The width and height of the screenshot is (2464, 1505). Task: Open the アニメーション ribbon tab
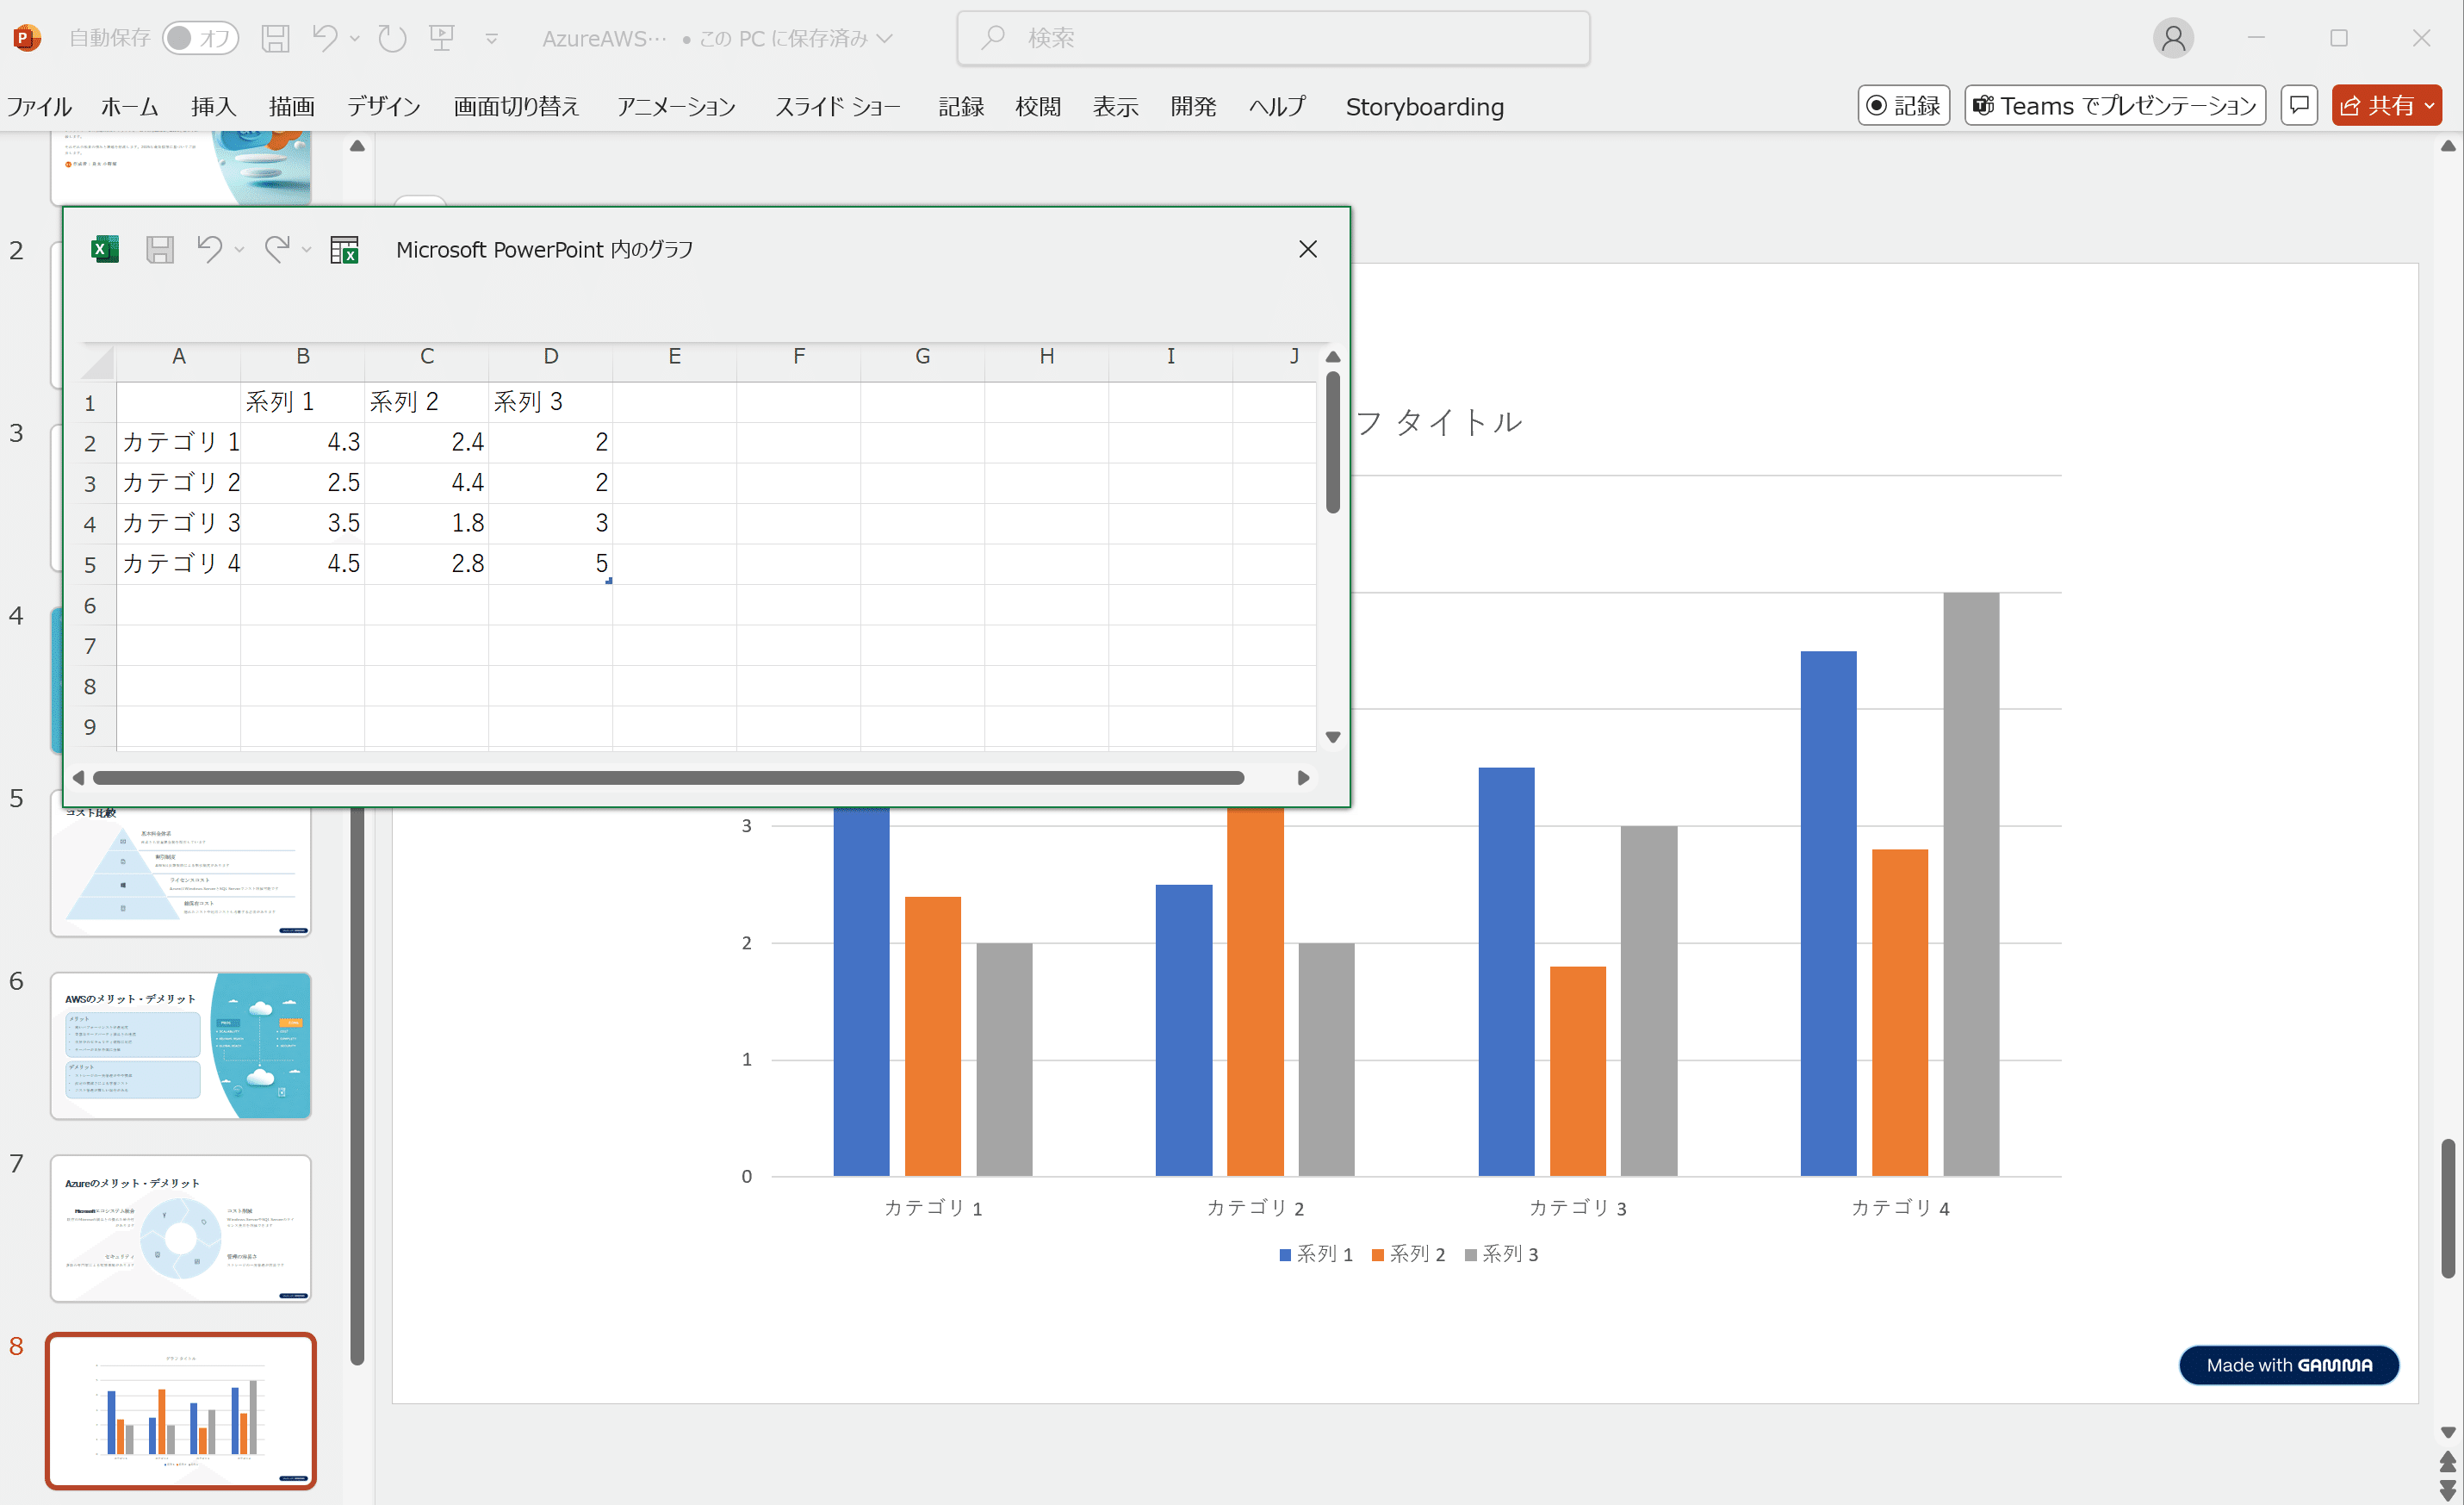(x=676, y=106)
